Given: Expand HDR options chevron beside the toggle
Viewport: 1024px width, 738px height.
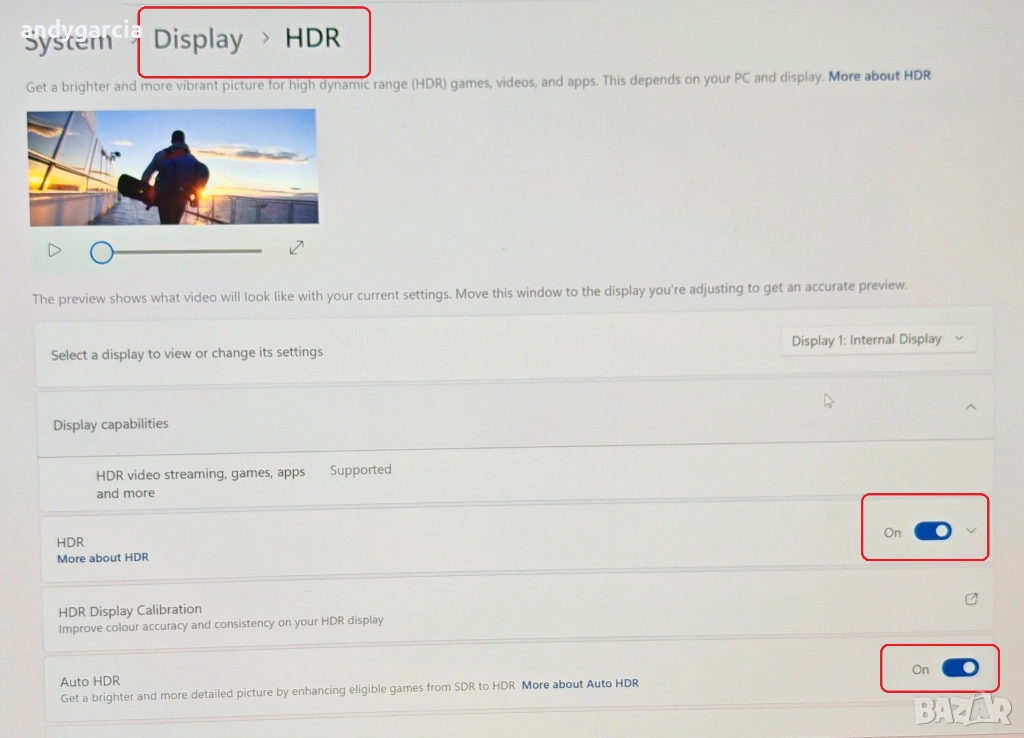Looking at the screenshot, I should click(x=971, y=531).
